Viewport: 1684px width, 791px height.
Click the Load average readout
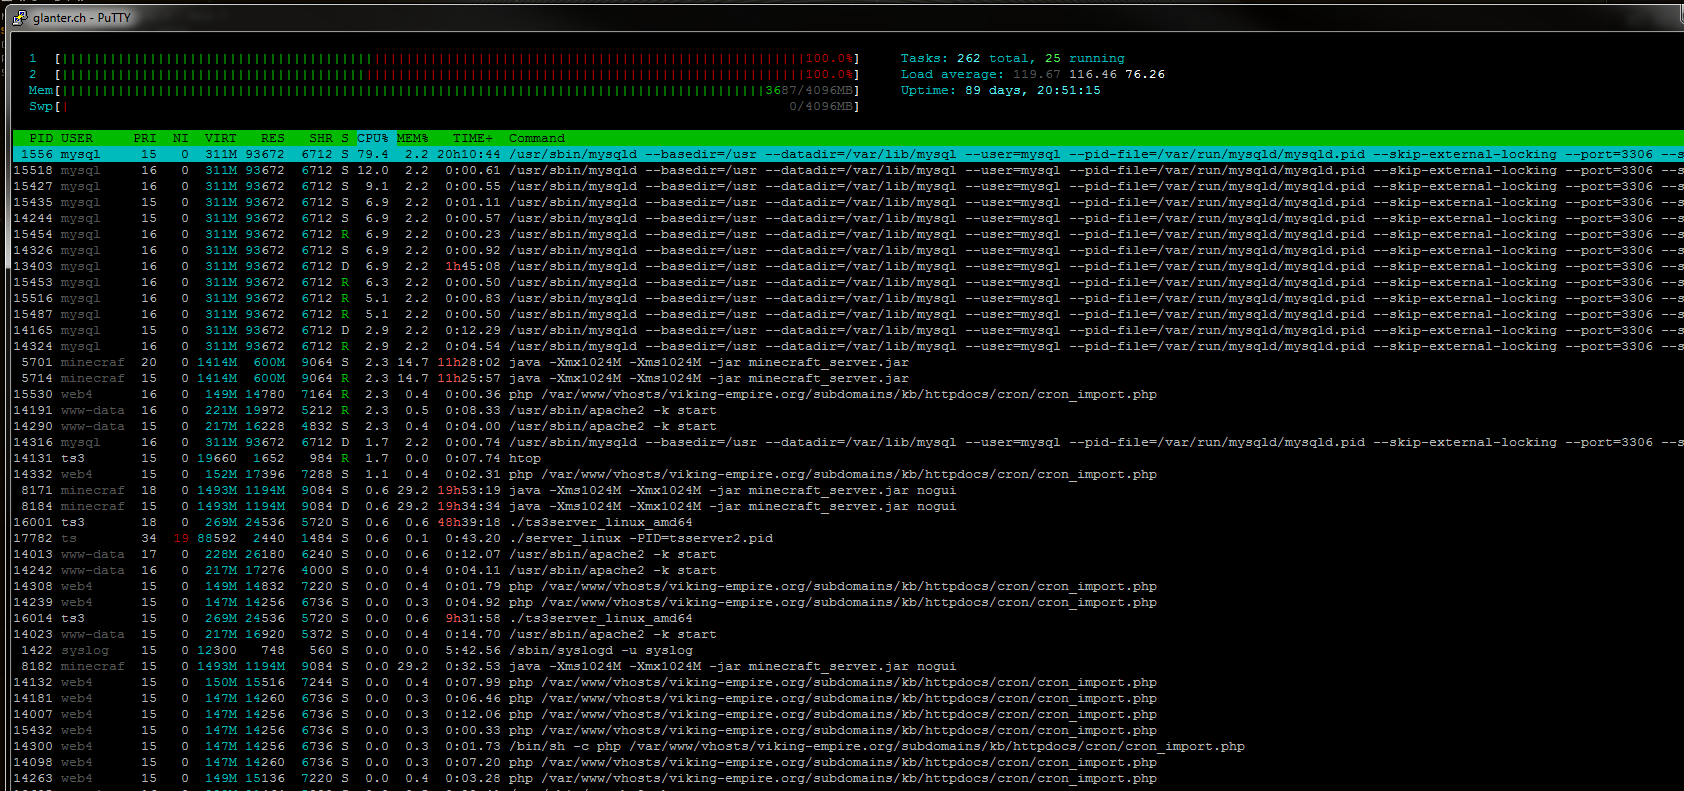pyautogui.click(x=1032, y=75)
